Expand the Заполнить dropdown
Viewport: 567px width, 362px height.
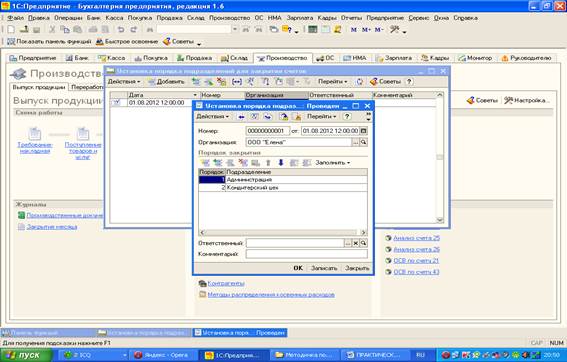click(x=333, y=163)
